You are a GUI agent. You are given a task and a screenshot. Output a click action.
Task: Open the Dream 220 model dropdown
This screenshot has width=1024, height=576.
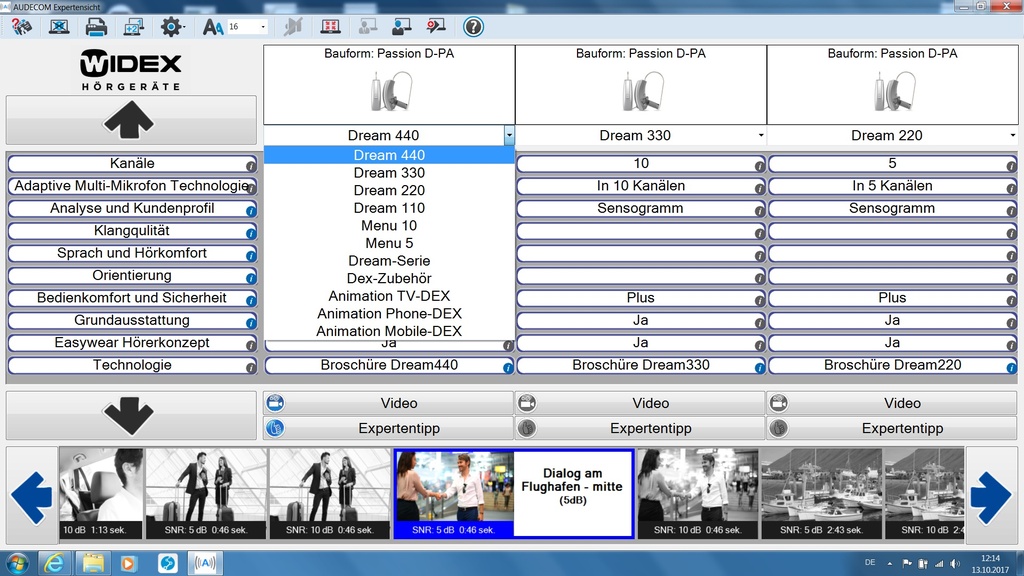point(1012,135)
